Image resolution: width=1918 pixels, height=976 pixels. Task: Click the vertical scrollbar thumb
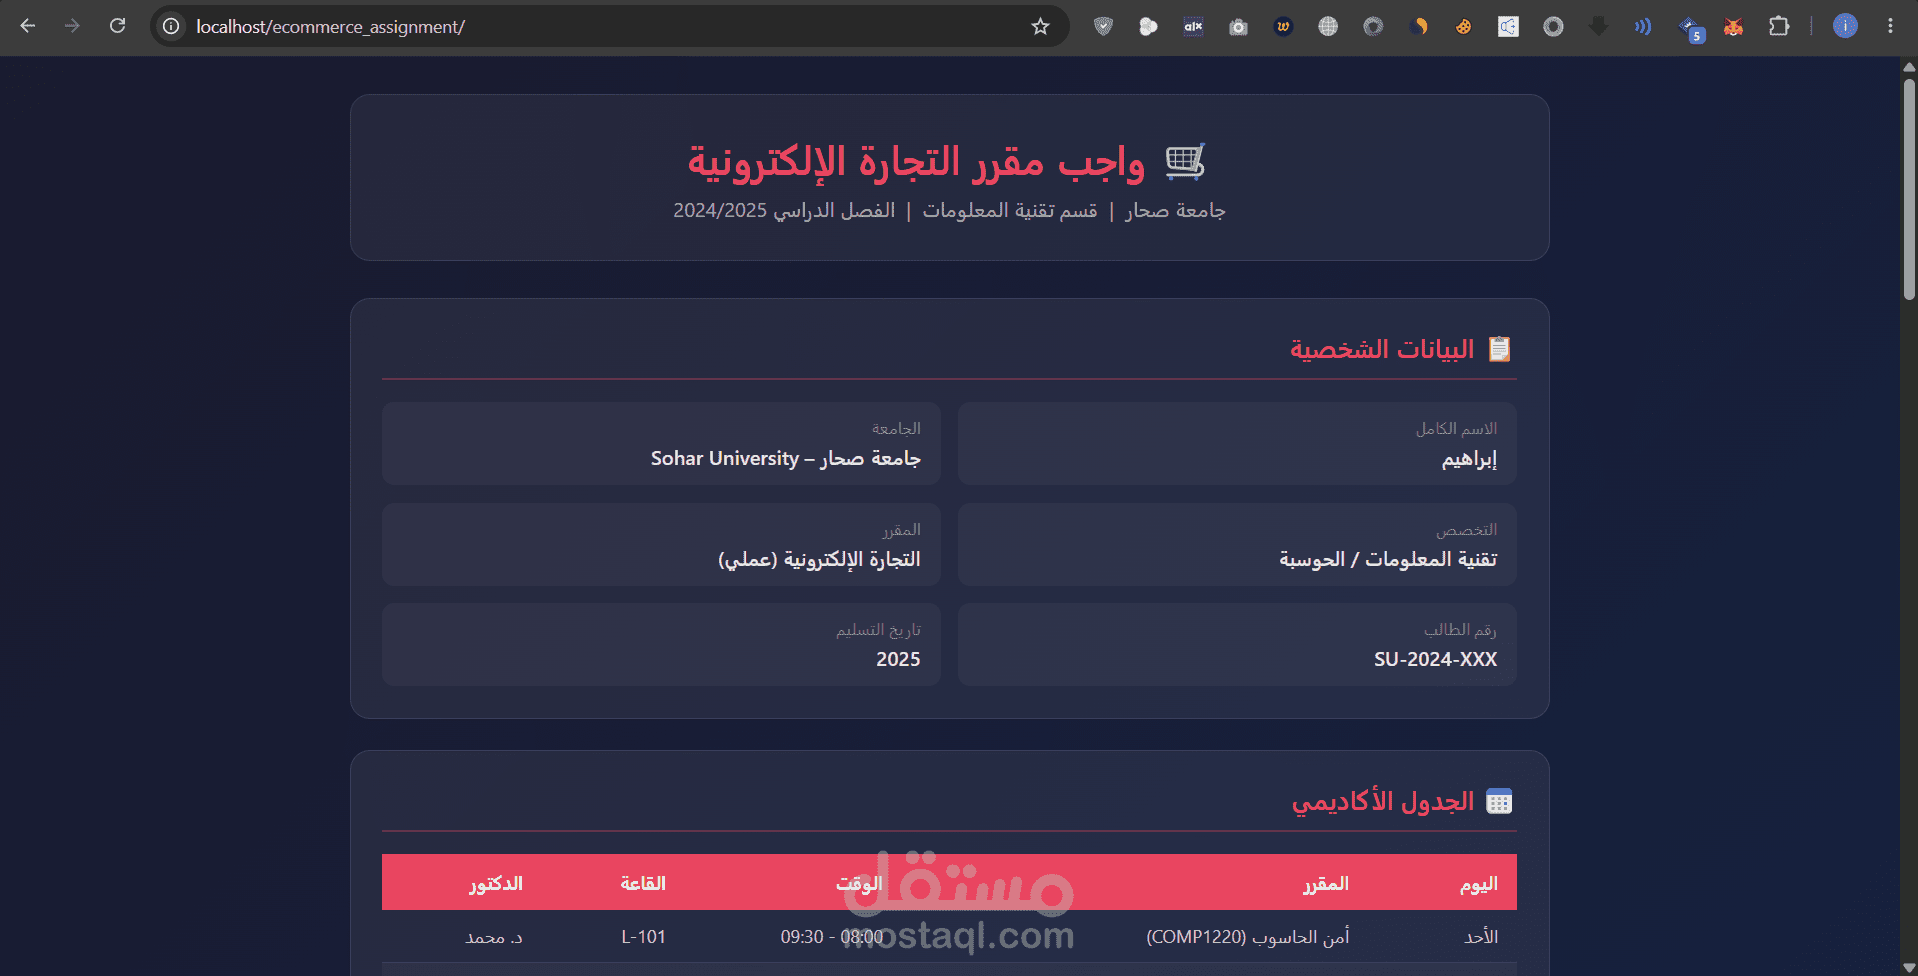[x=1909, y=190]
